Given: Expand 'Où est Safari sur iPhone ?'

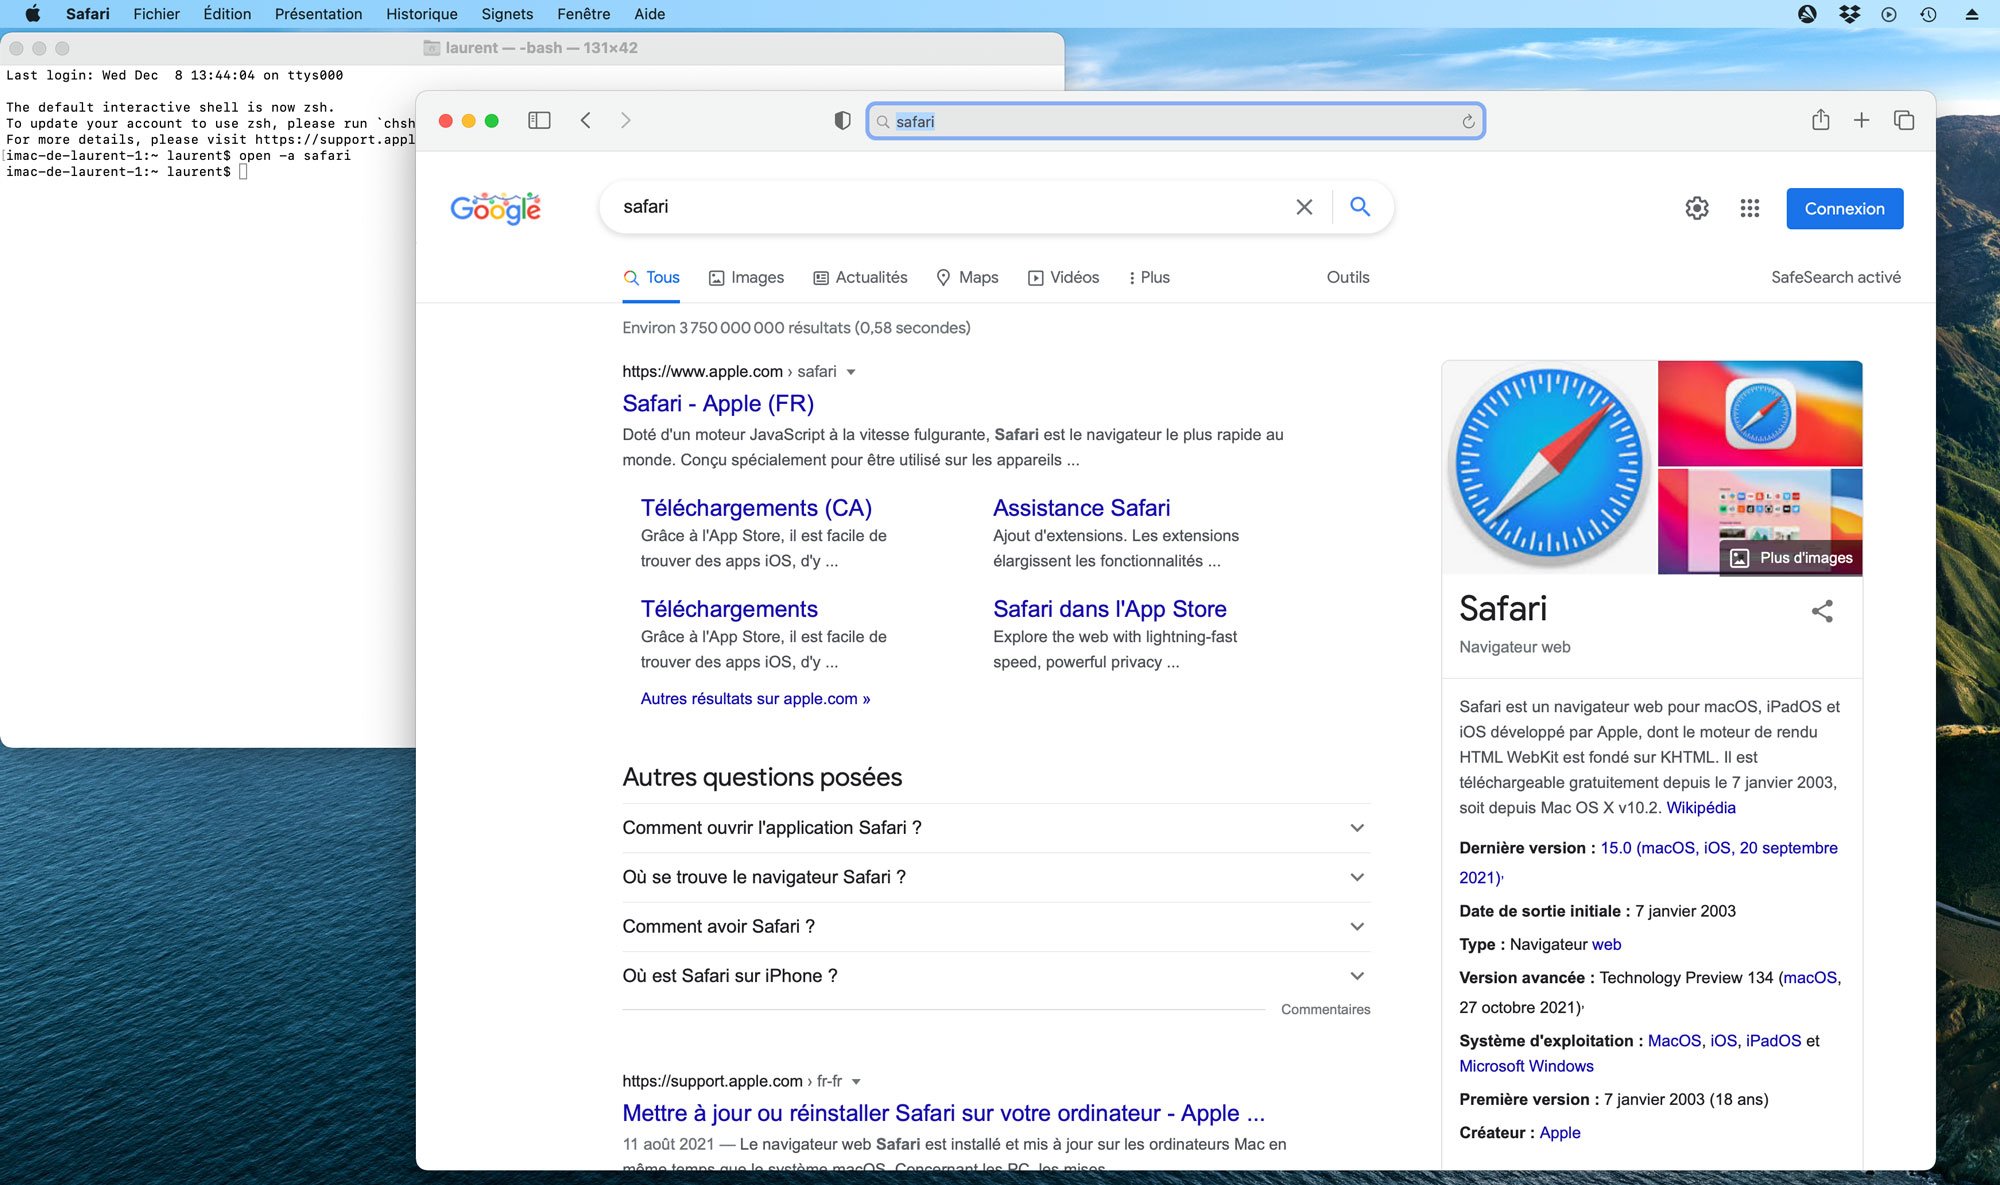Looking at the screenshot, I should point(996,976).
